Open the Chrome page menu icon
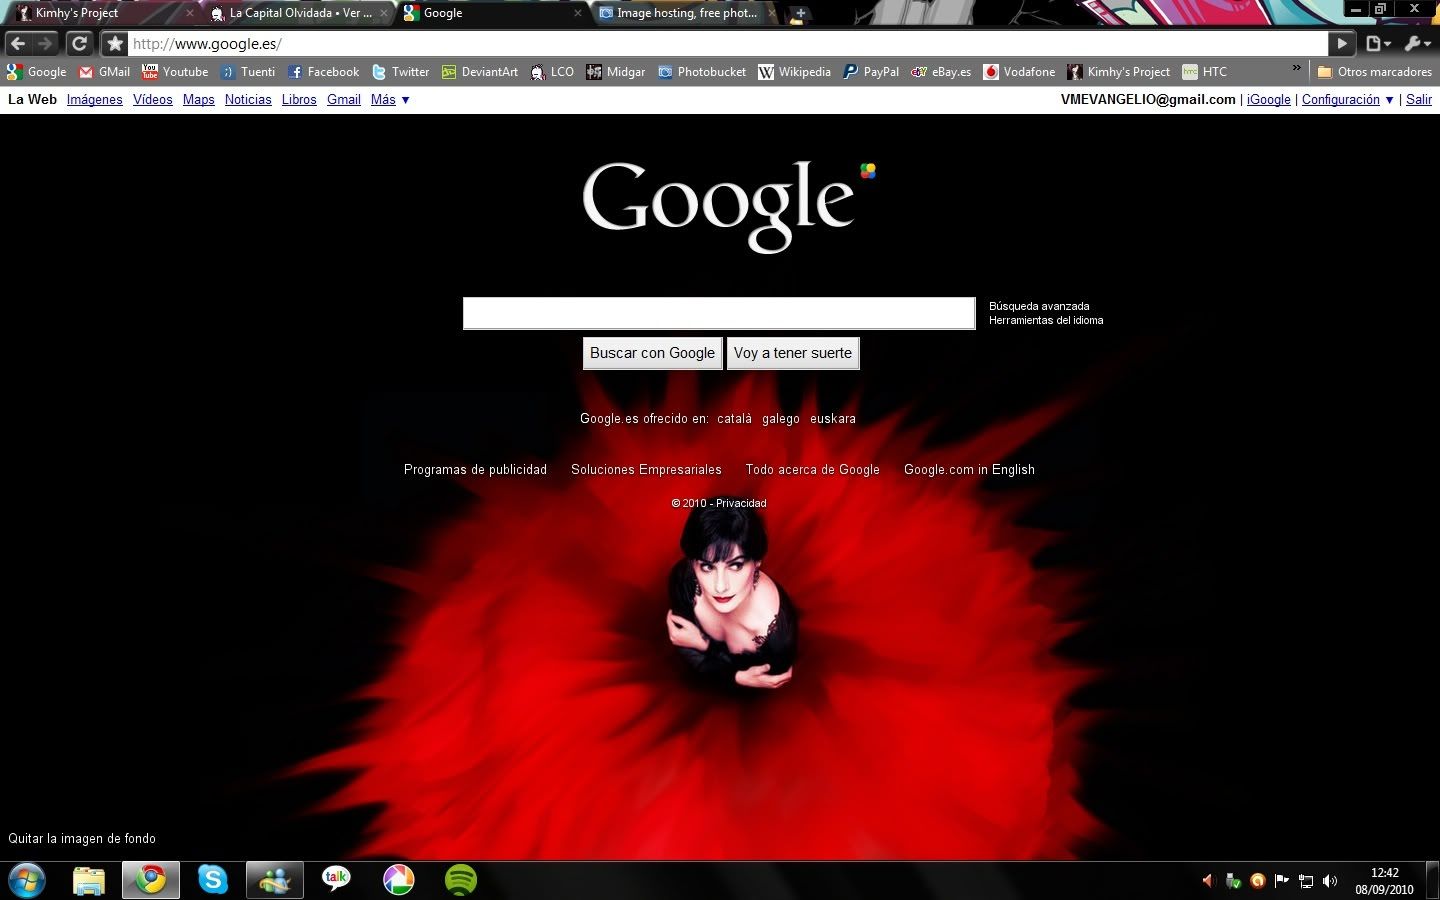 pyautogui.click(x=1378, y=43)
